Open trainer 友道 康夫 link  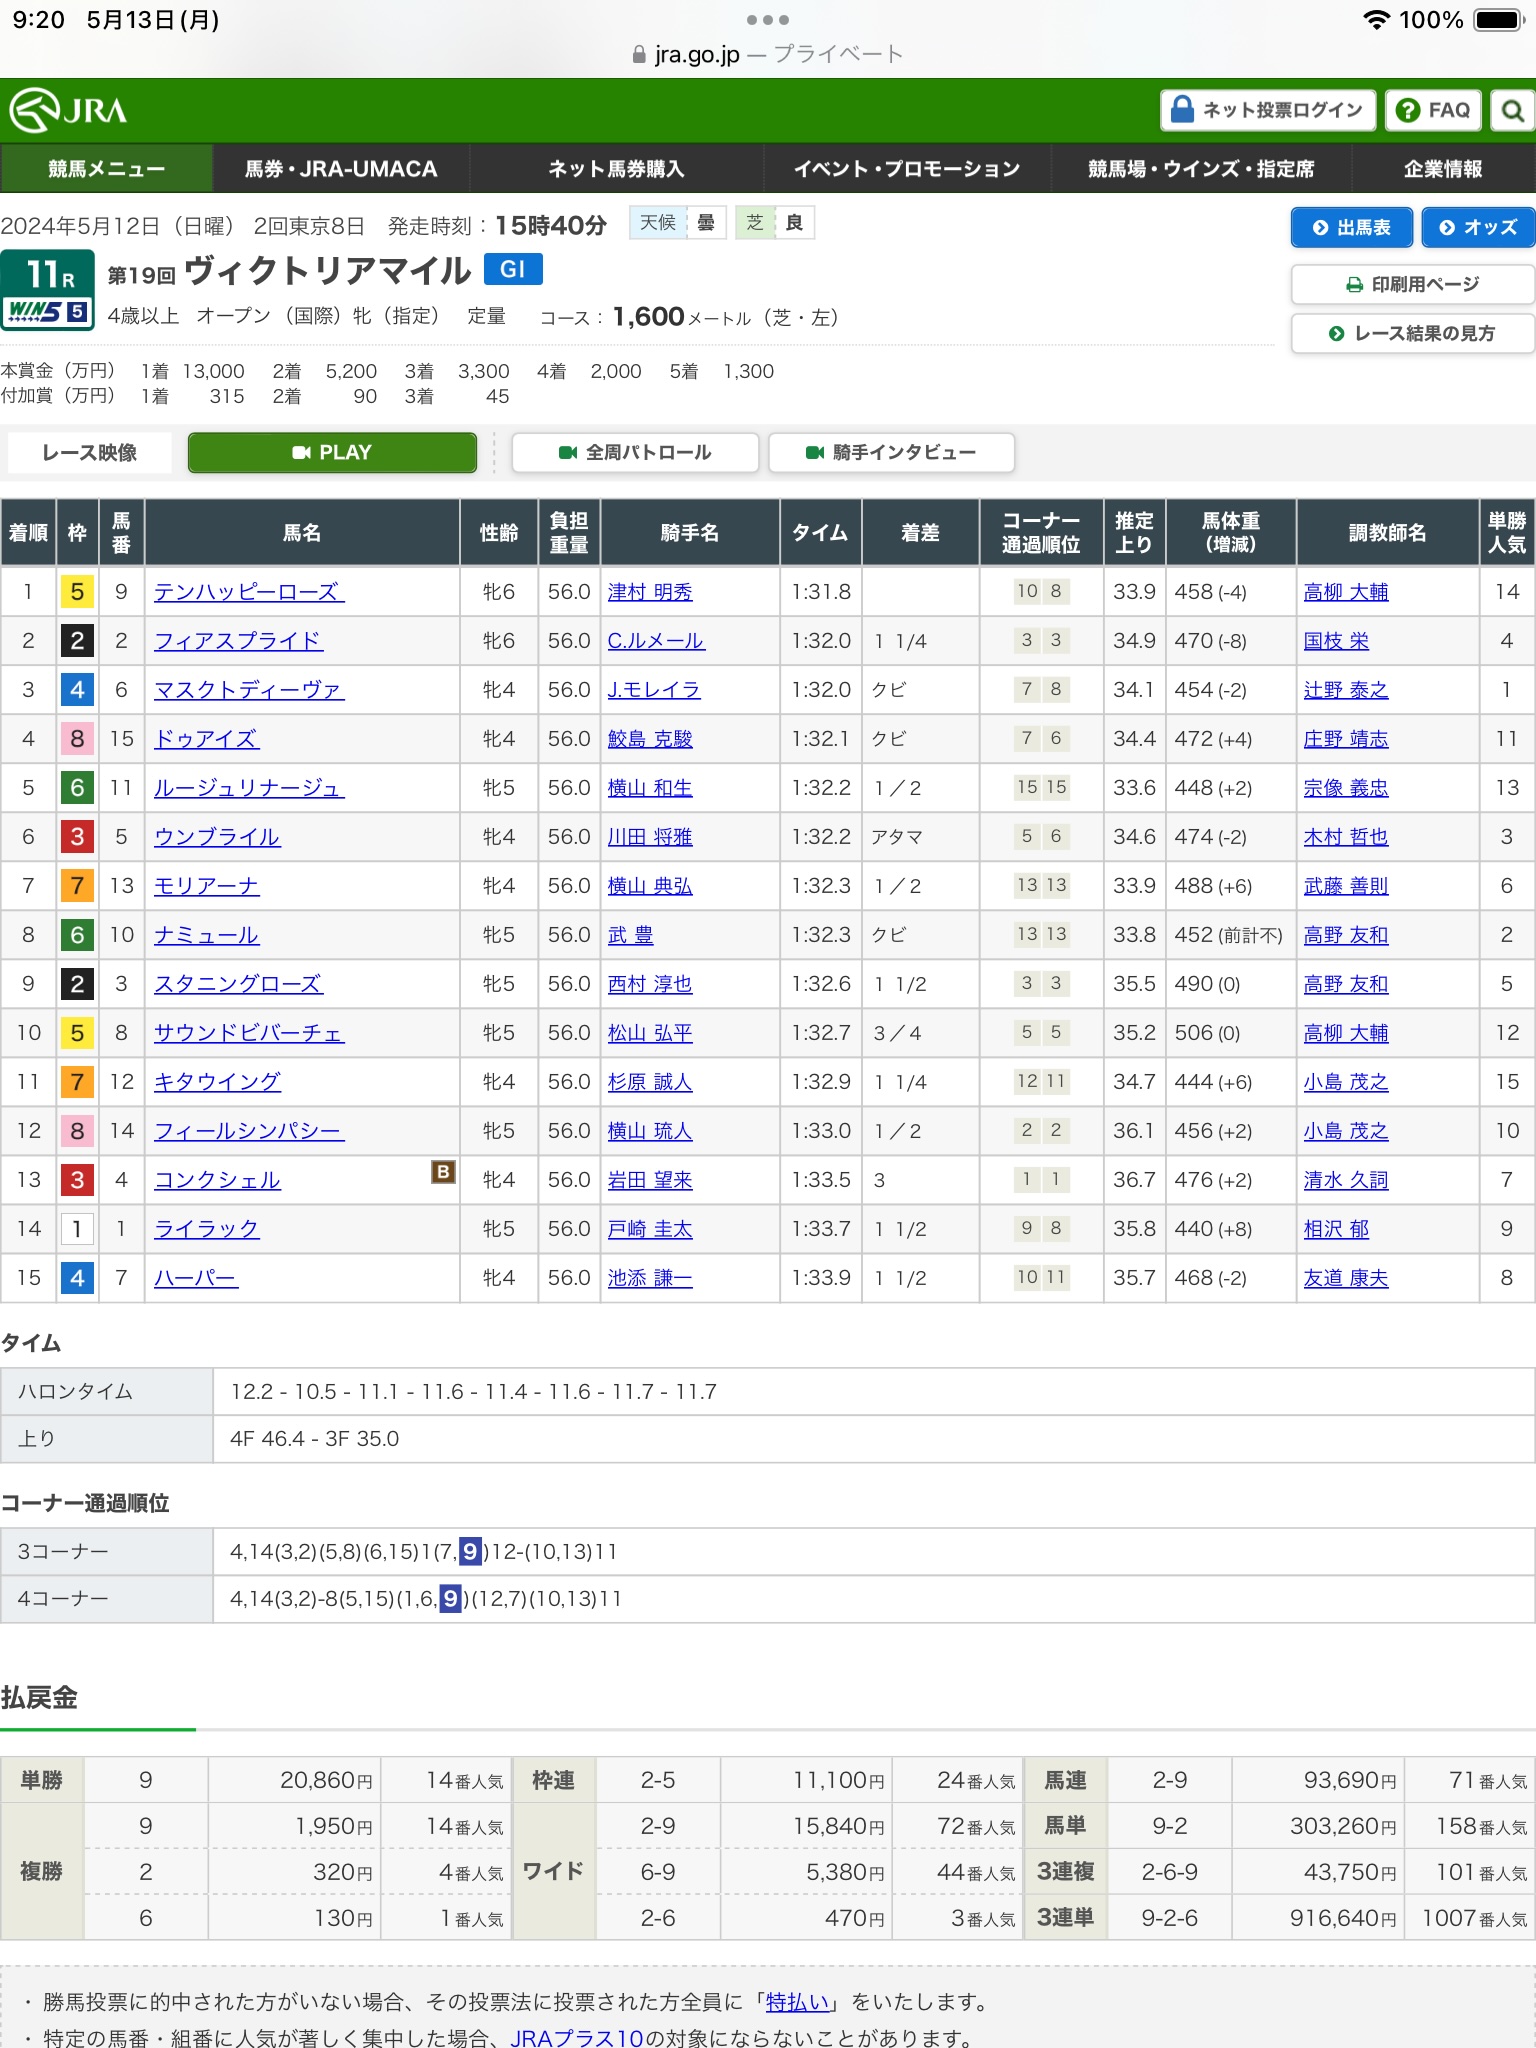(1346, 1278)
